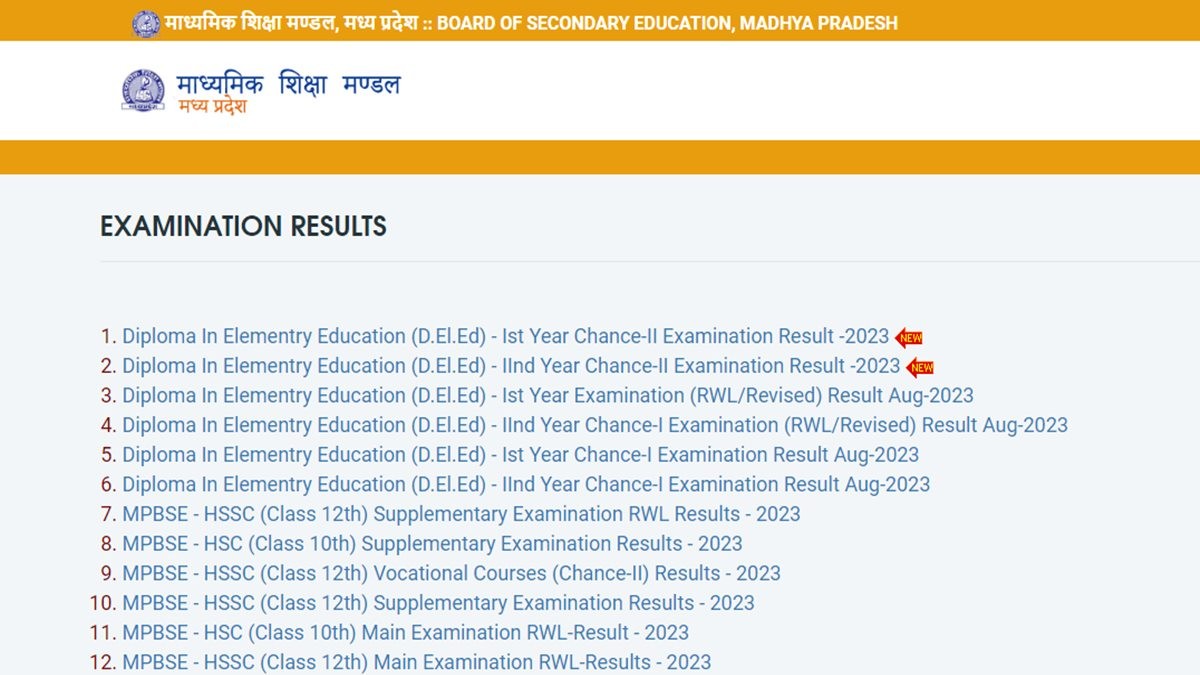Click the large MP Board logo emblem
This screenshot has width=1200, height=675.
pyautogui.click(x=143, y=91)
